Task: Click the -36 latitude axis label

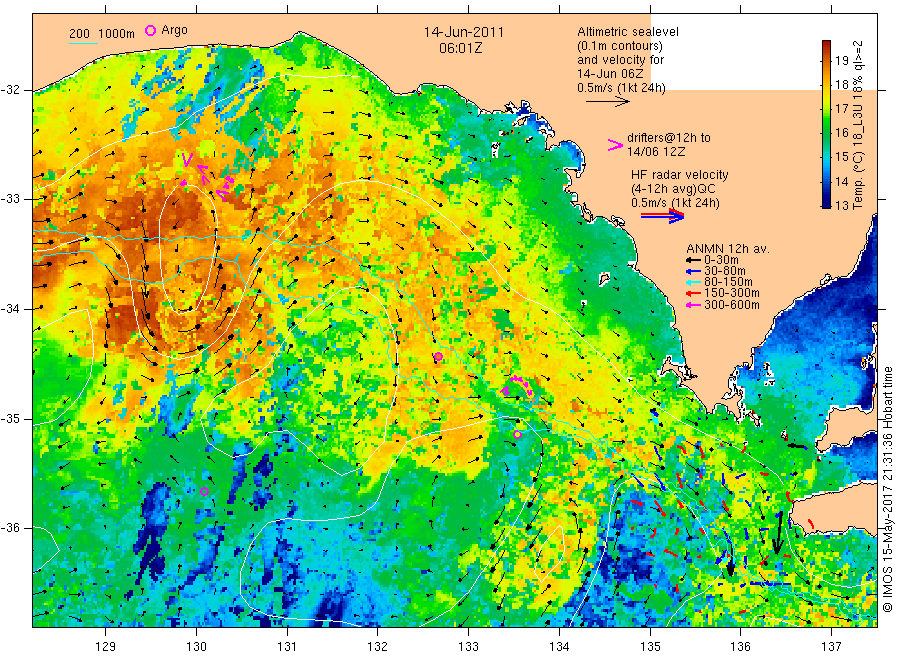Action: click(11, 528)
